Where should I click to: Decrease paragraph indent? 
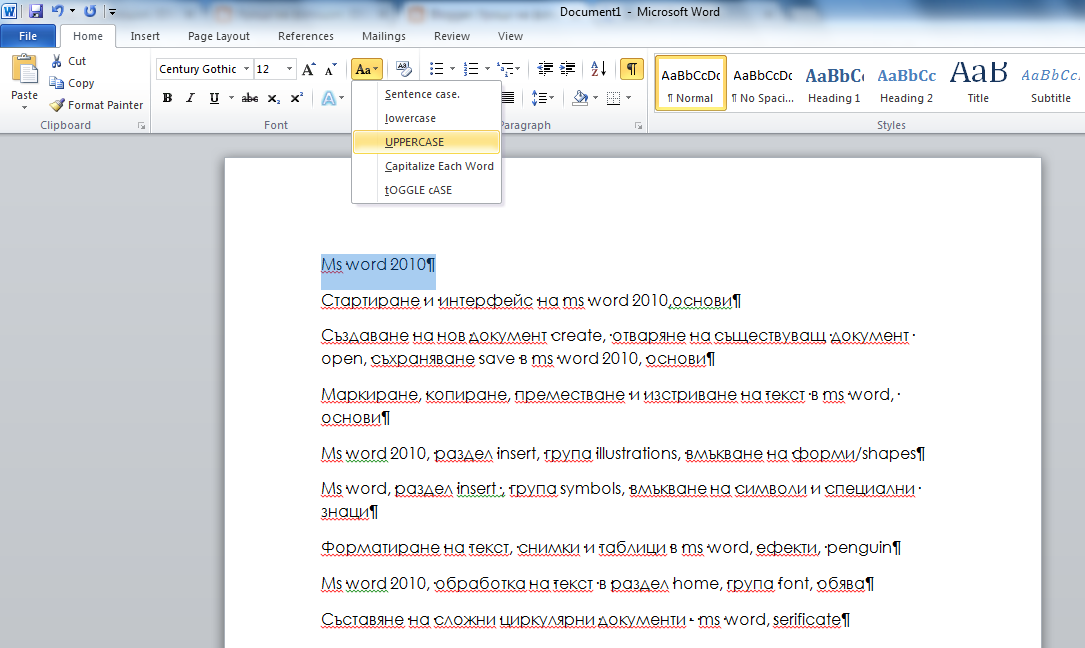coord(545,69)
